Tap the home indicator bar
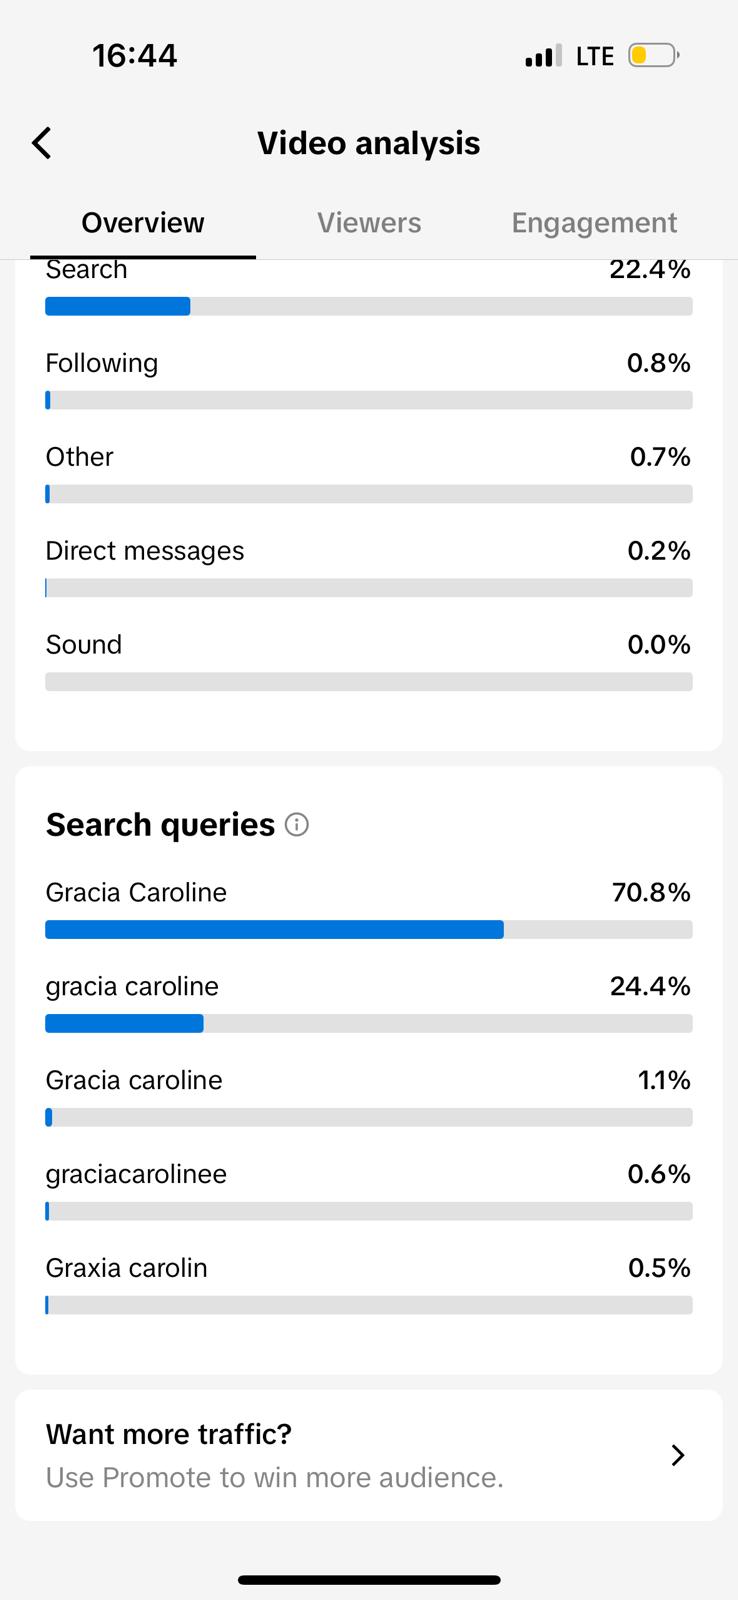Image resolution: width=738 pixels, height=1600 pixels. pyautogui.click(x=369, y=1580)
